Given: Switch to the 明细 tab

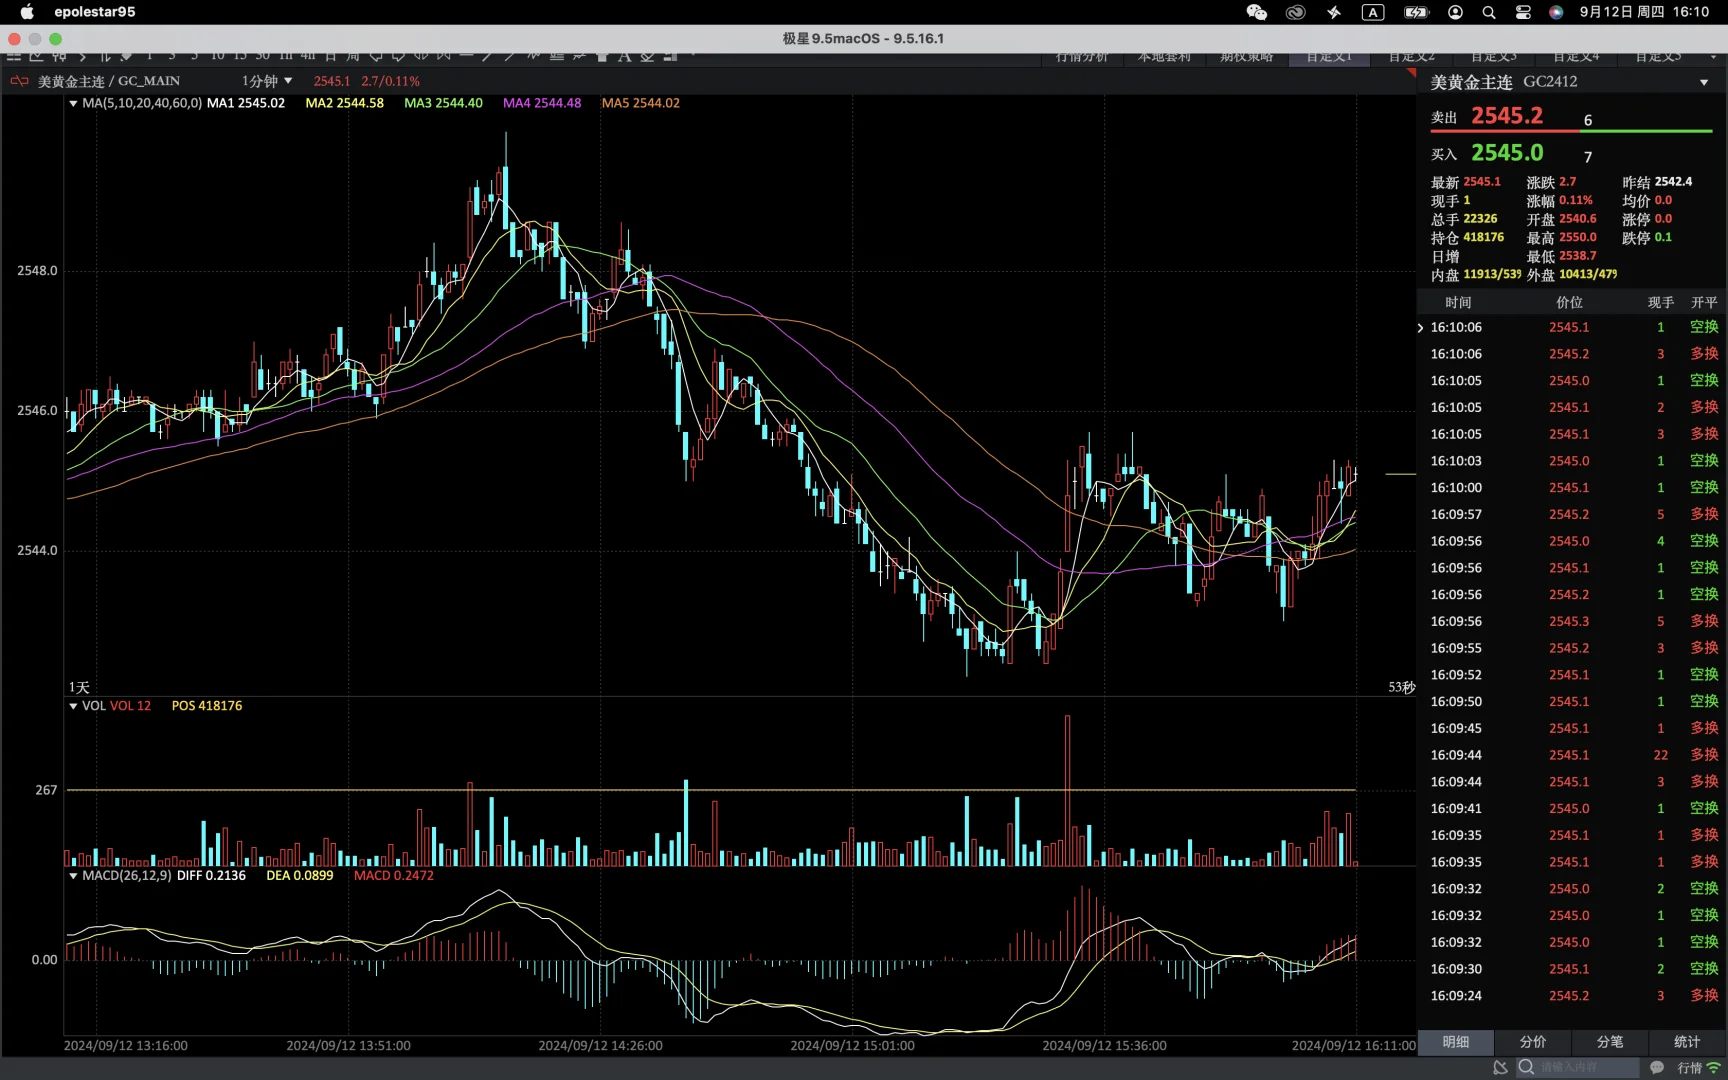Looking at the screenshot, I should (x=1456, y=1042).
